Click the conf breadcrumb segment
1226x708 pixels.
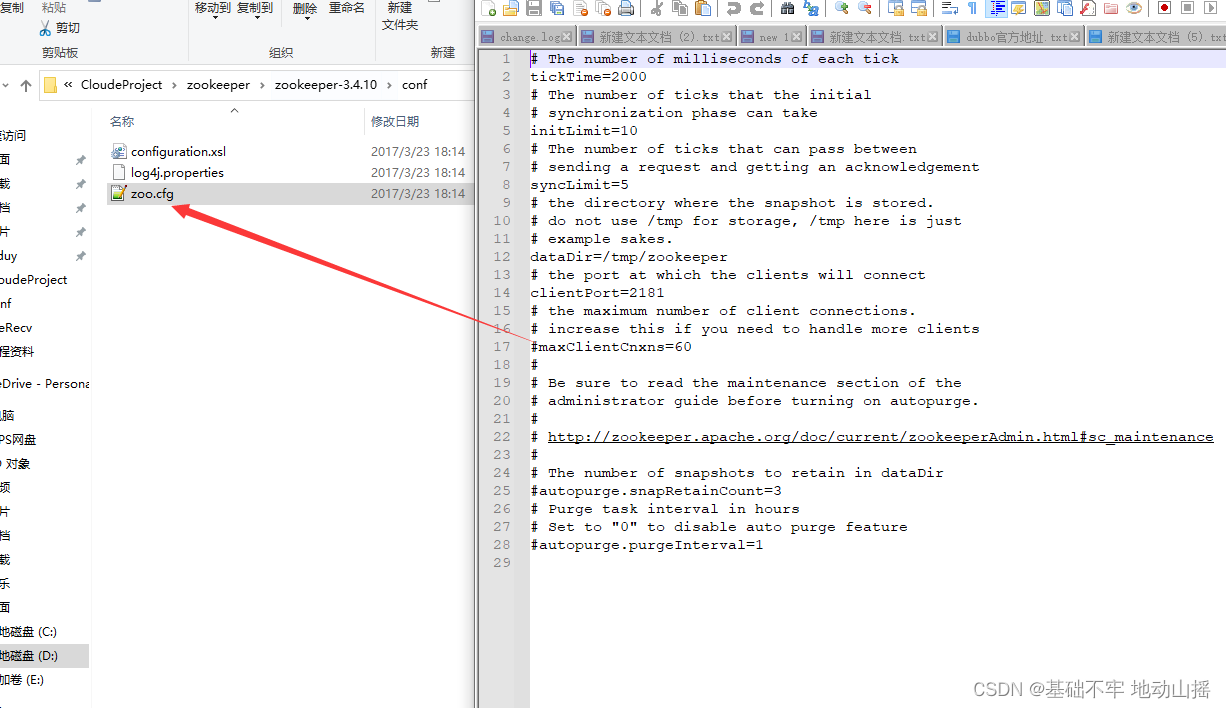coord(414,85)
